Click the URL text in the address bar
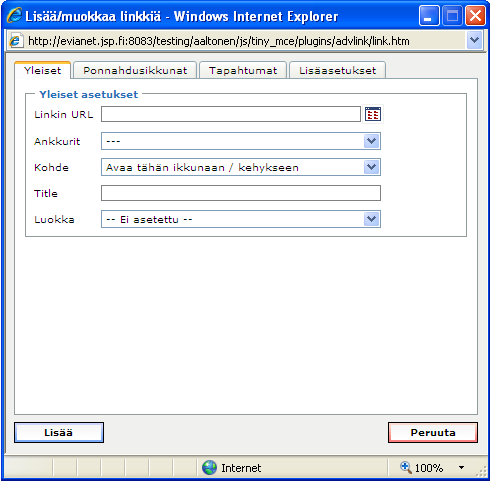This screenshot has height=481, width=490. 219,41
